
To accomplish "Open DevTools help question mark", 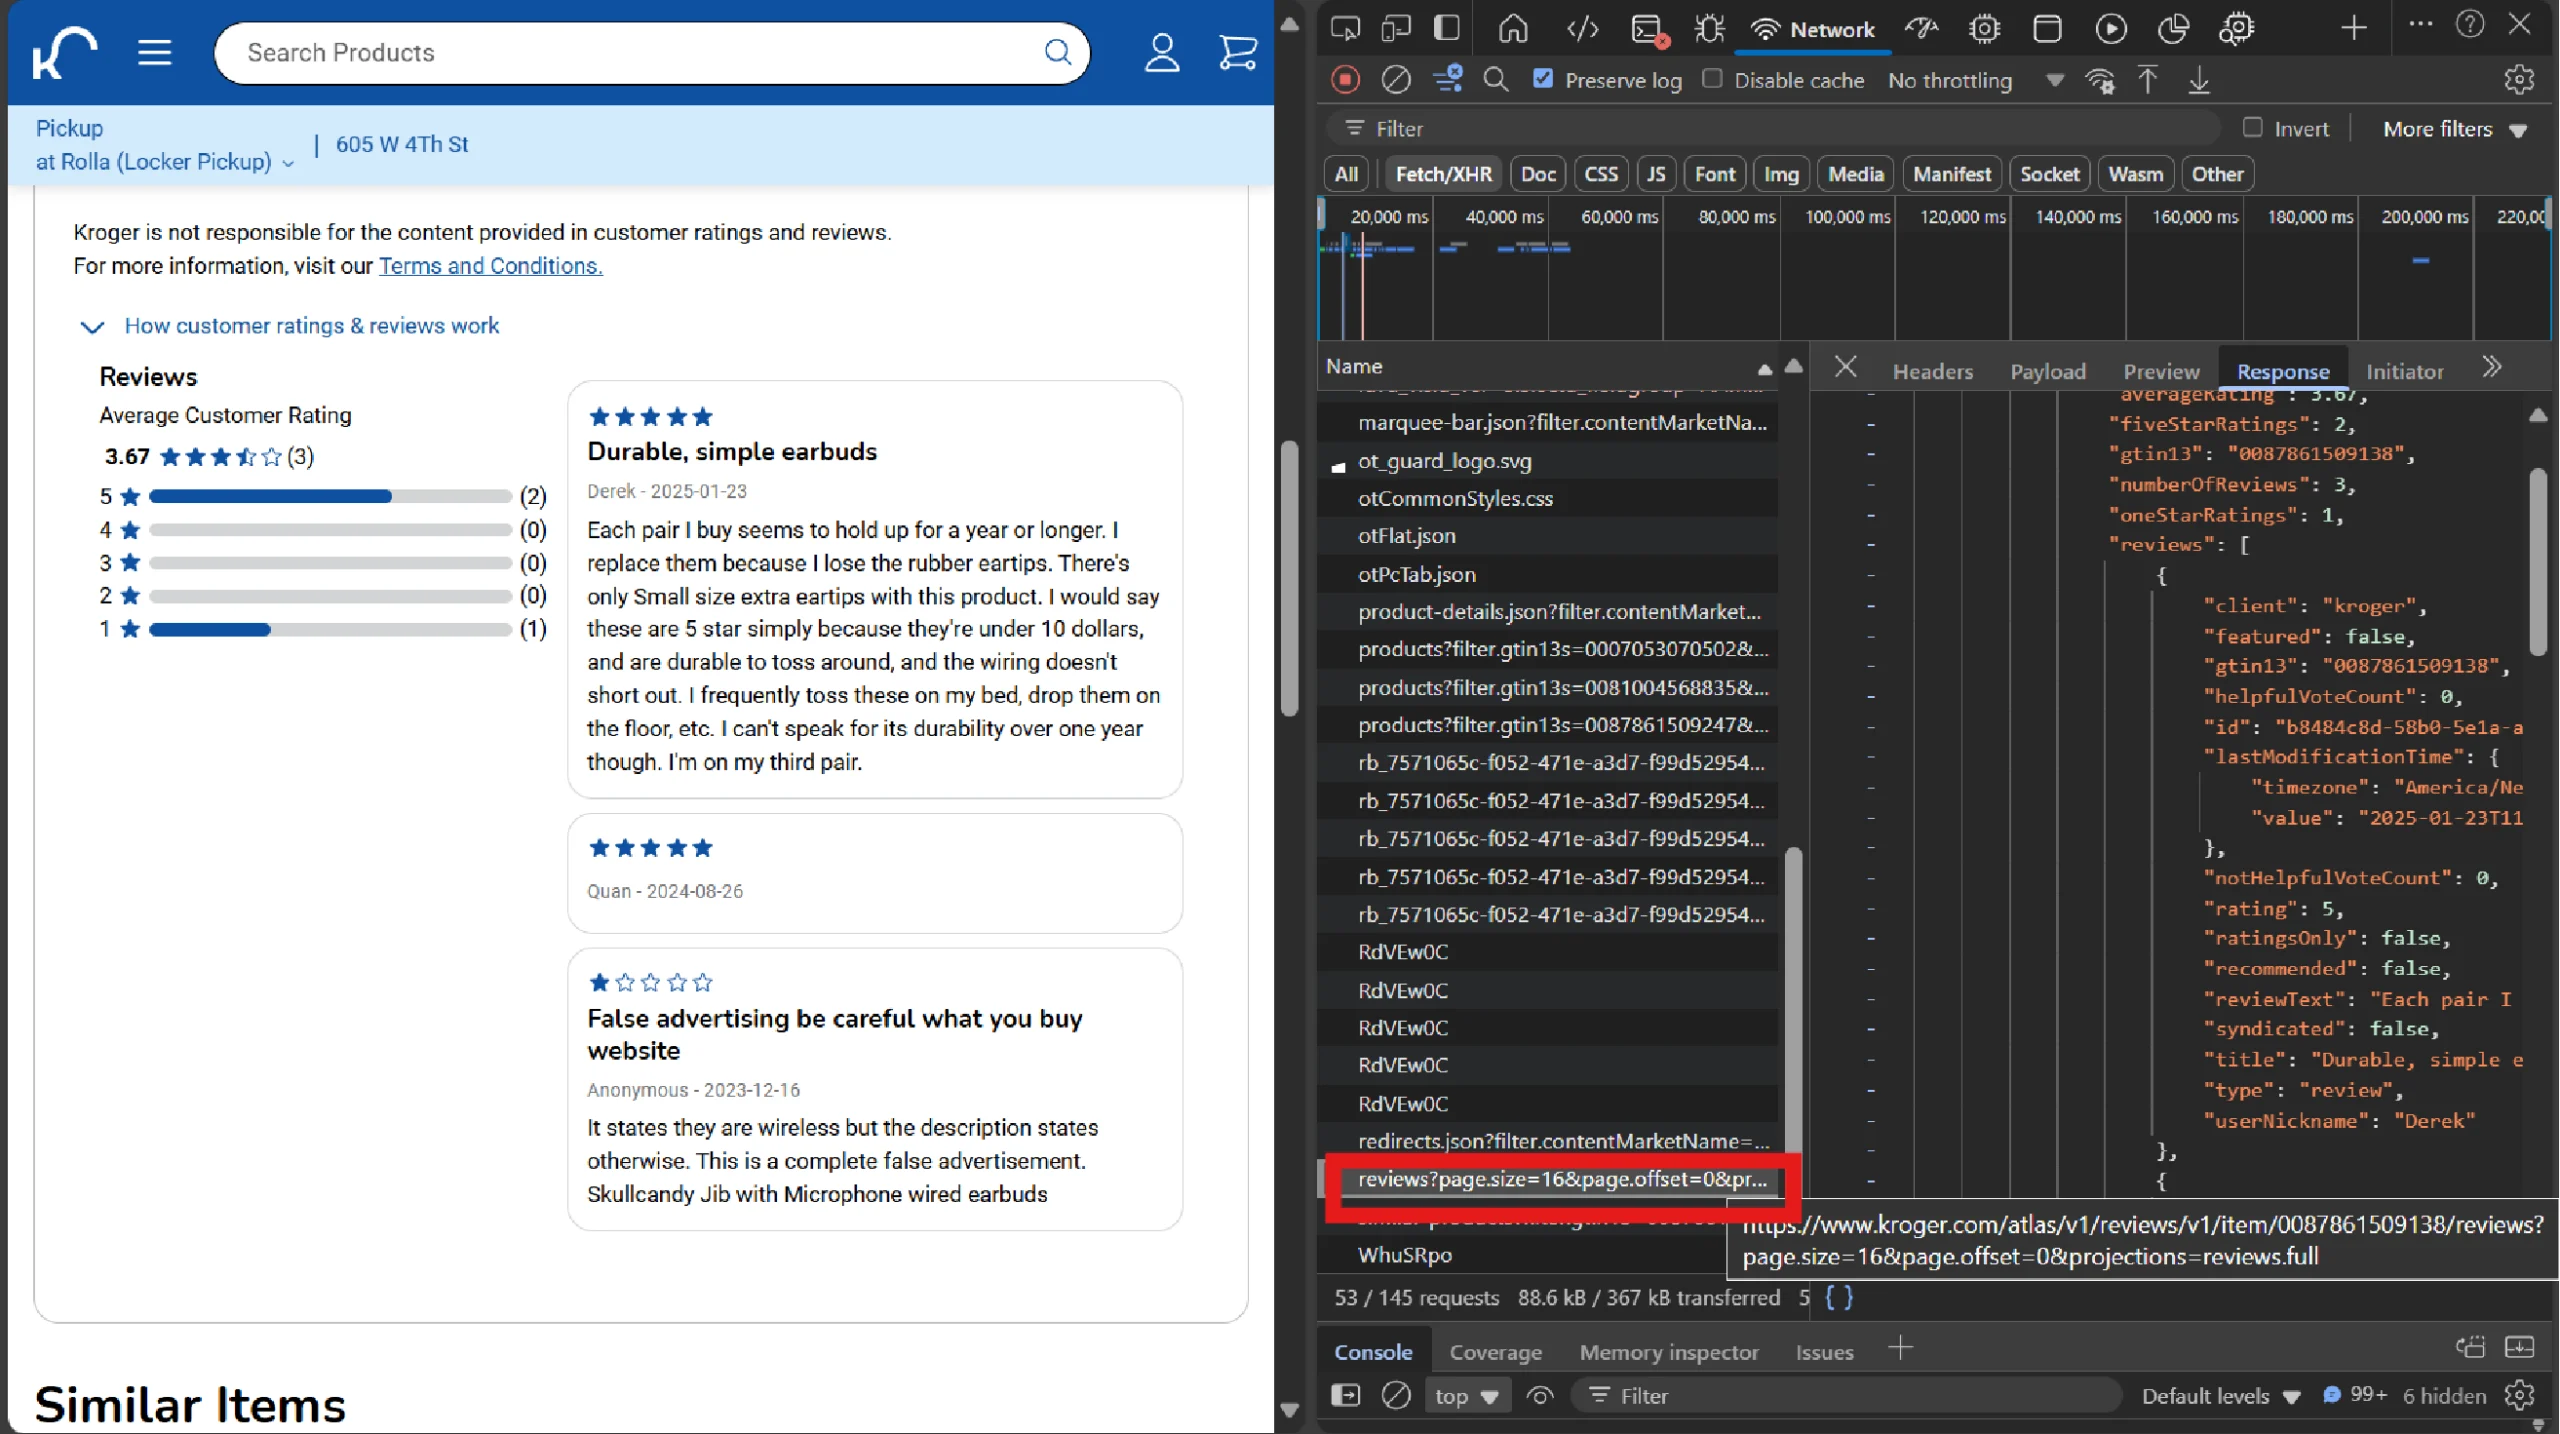I will point(2470,25).
